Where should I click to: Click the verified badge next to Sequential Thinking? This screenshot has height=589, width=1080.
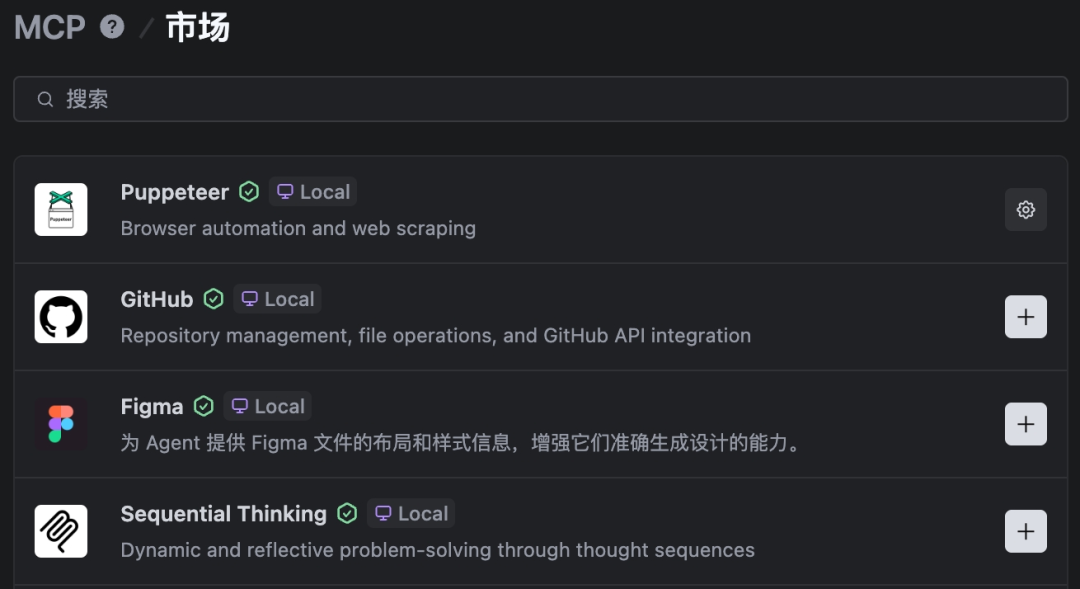[347, 514]
